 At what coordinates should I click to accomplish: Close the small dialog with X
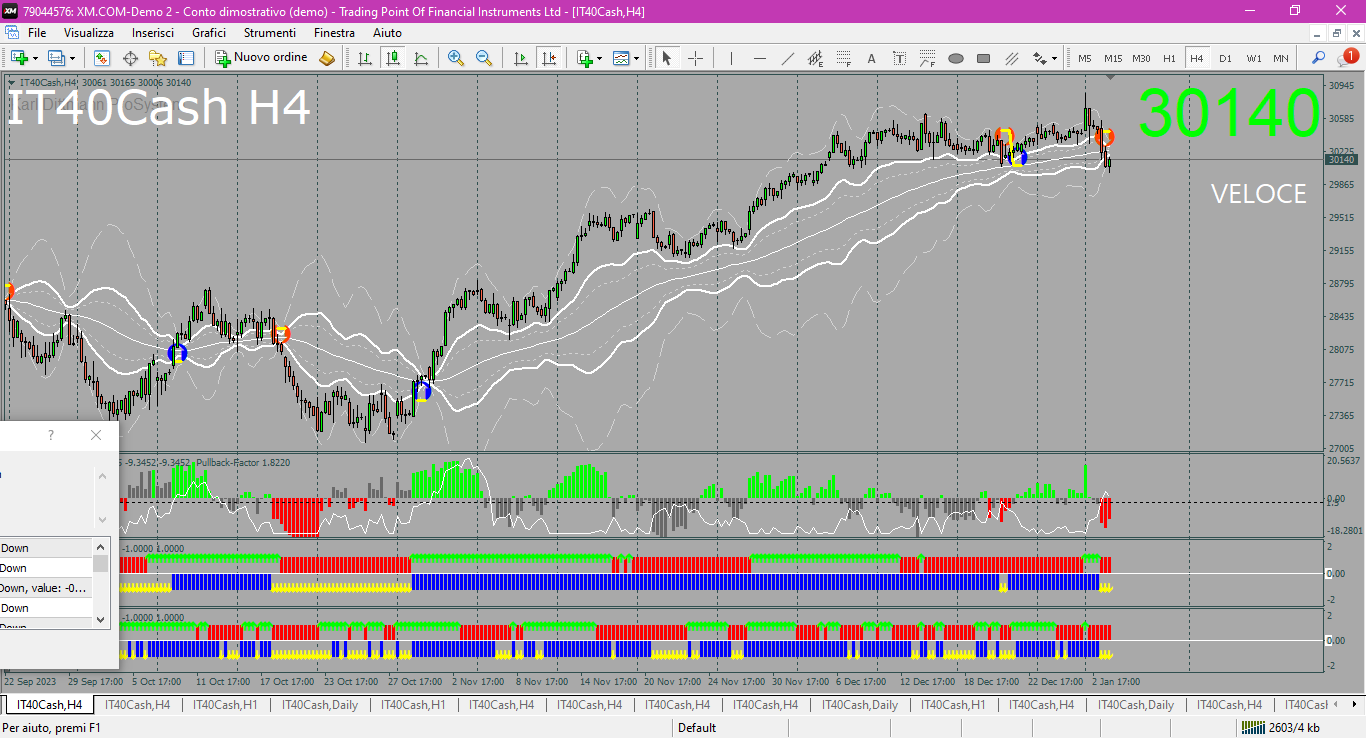coord(96,435)
